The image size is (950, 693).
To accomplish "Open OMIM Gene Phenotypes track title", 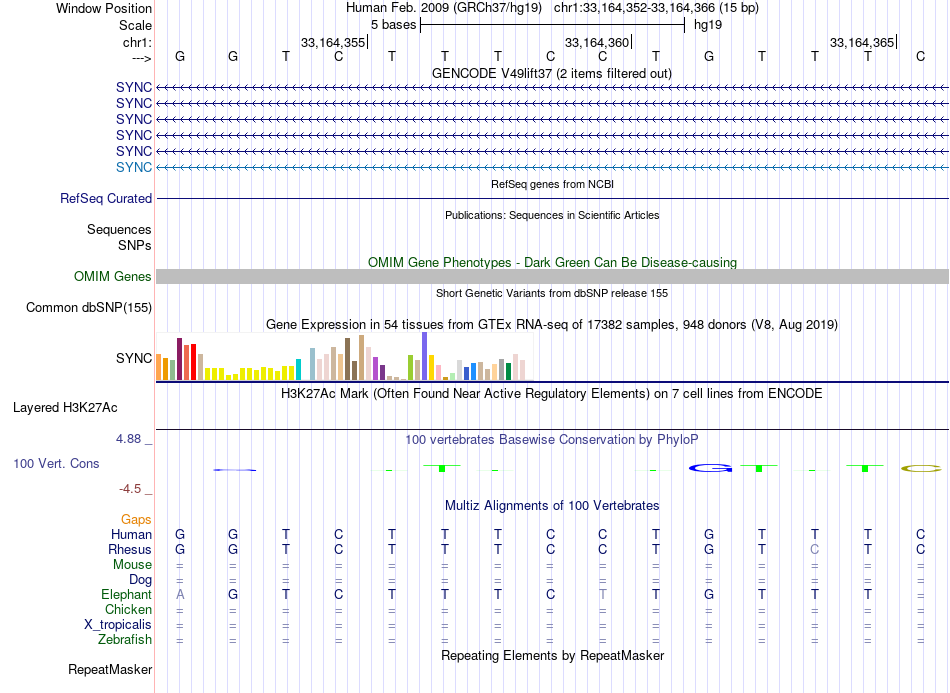I will [x=552, y=262].
